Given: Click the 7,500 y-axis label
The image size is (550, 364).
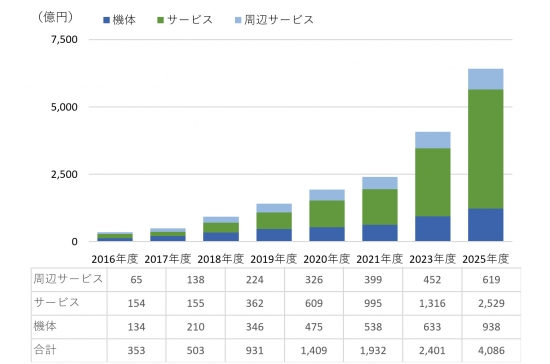Looking at the screenshot, I should (64, 40).
